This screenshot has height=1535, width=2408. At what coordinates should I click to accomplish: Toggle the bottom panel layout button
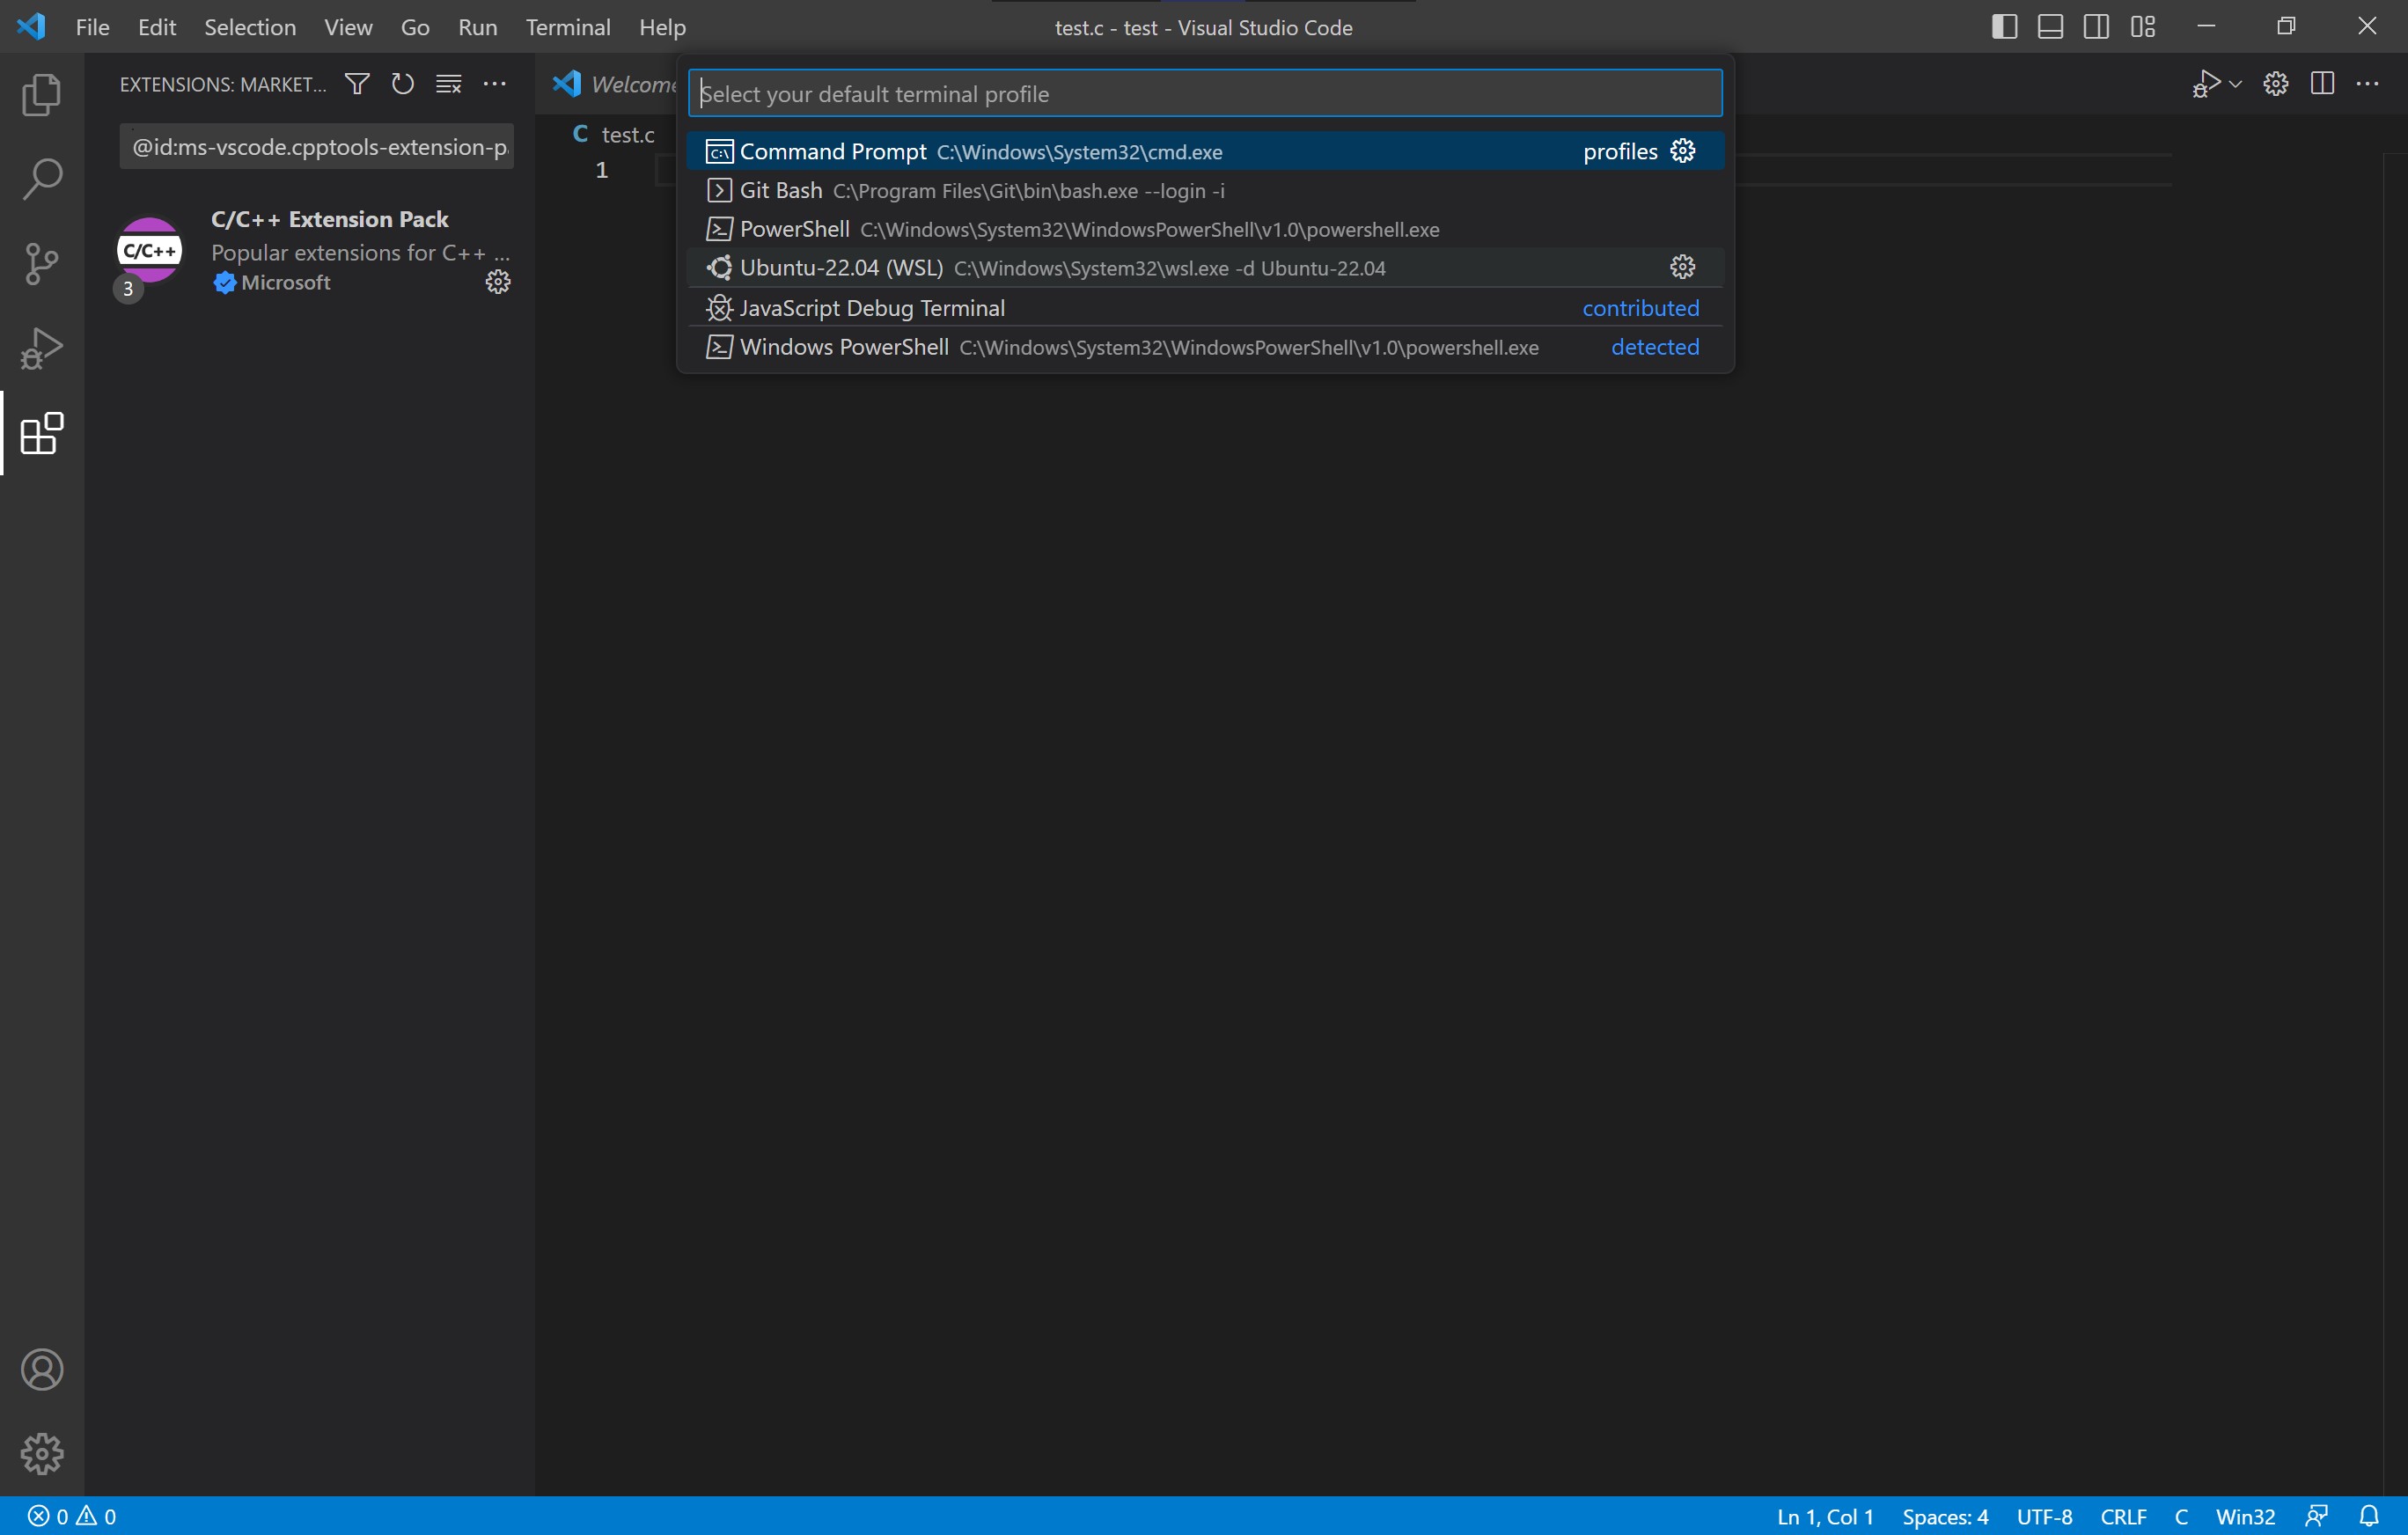[x=2050, y=27]
